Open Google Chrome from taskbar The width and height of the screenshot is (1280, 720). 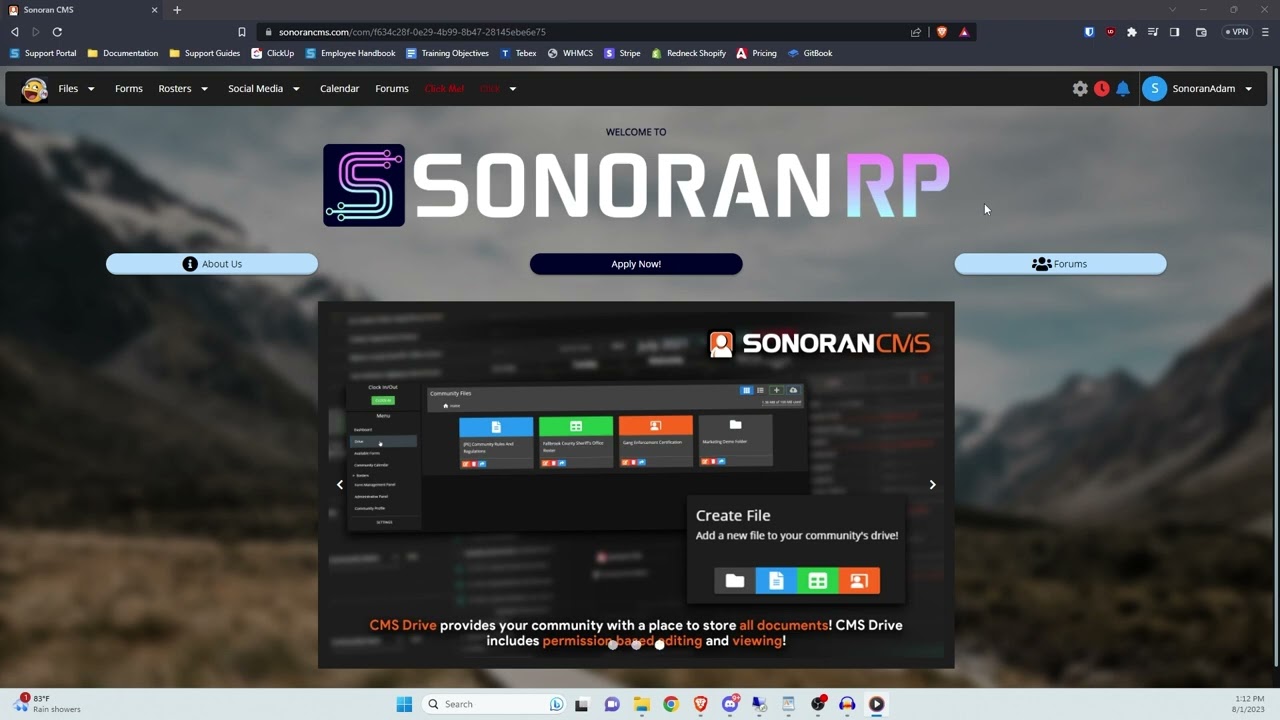(x=671, y=704)
